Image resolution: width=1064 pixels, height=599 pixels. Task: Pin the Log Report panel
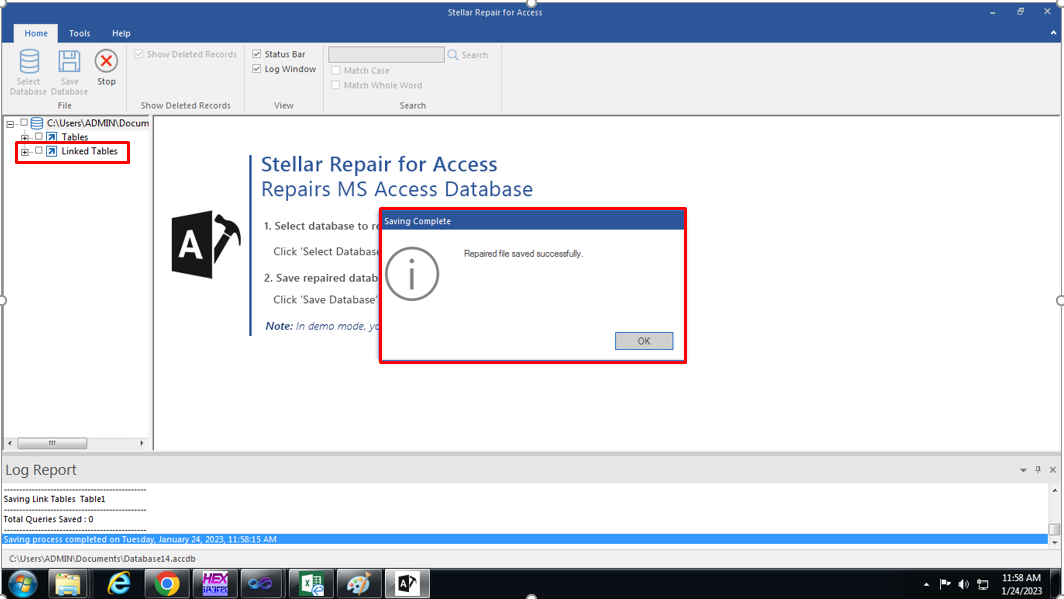pyautogui.click(x=1038, y=470)
